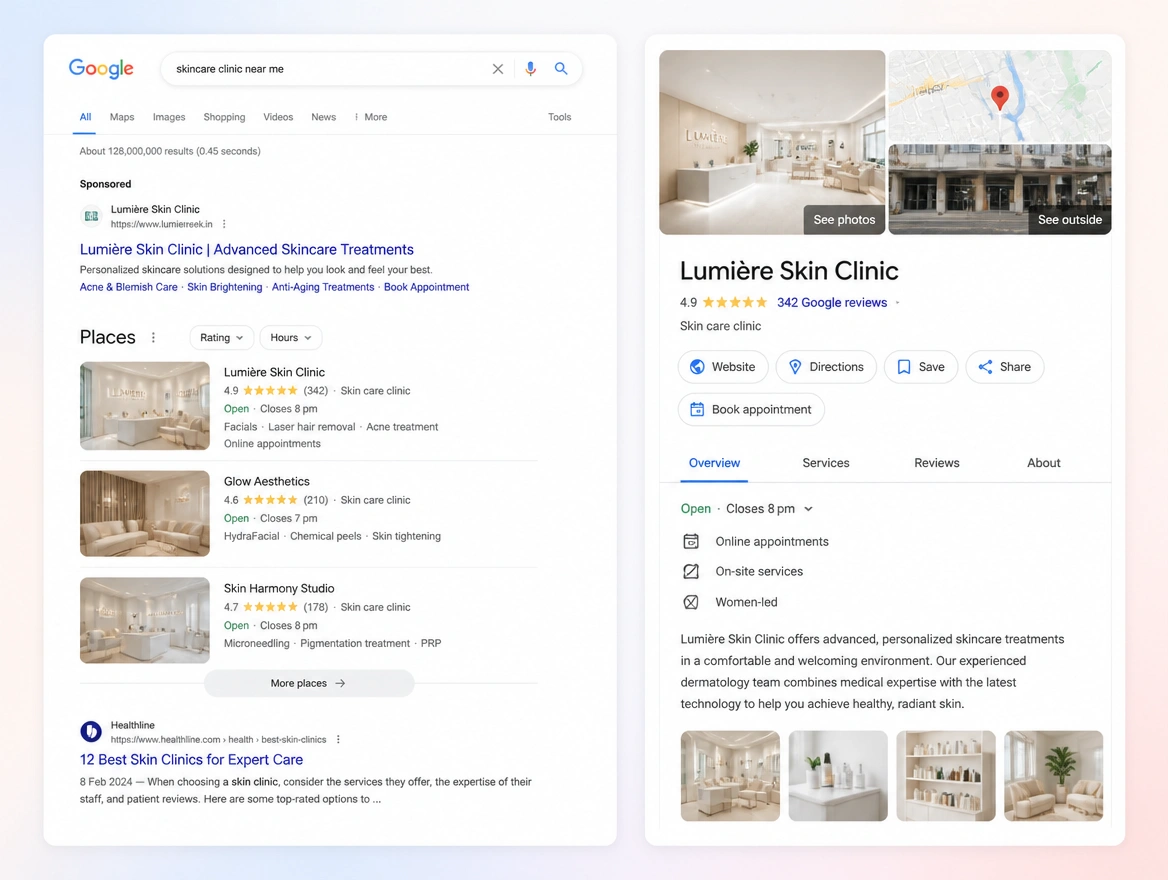
Task: Select the Glow Aesthetics place name
Action: [x=267, y=481]
